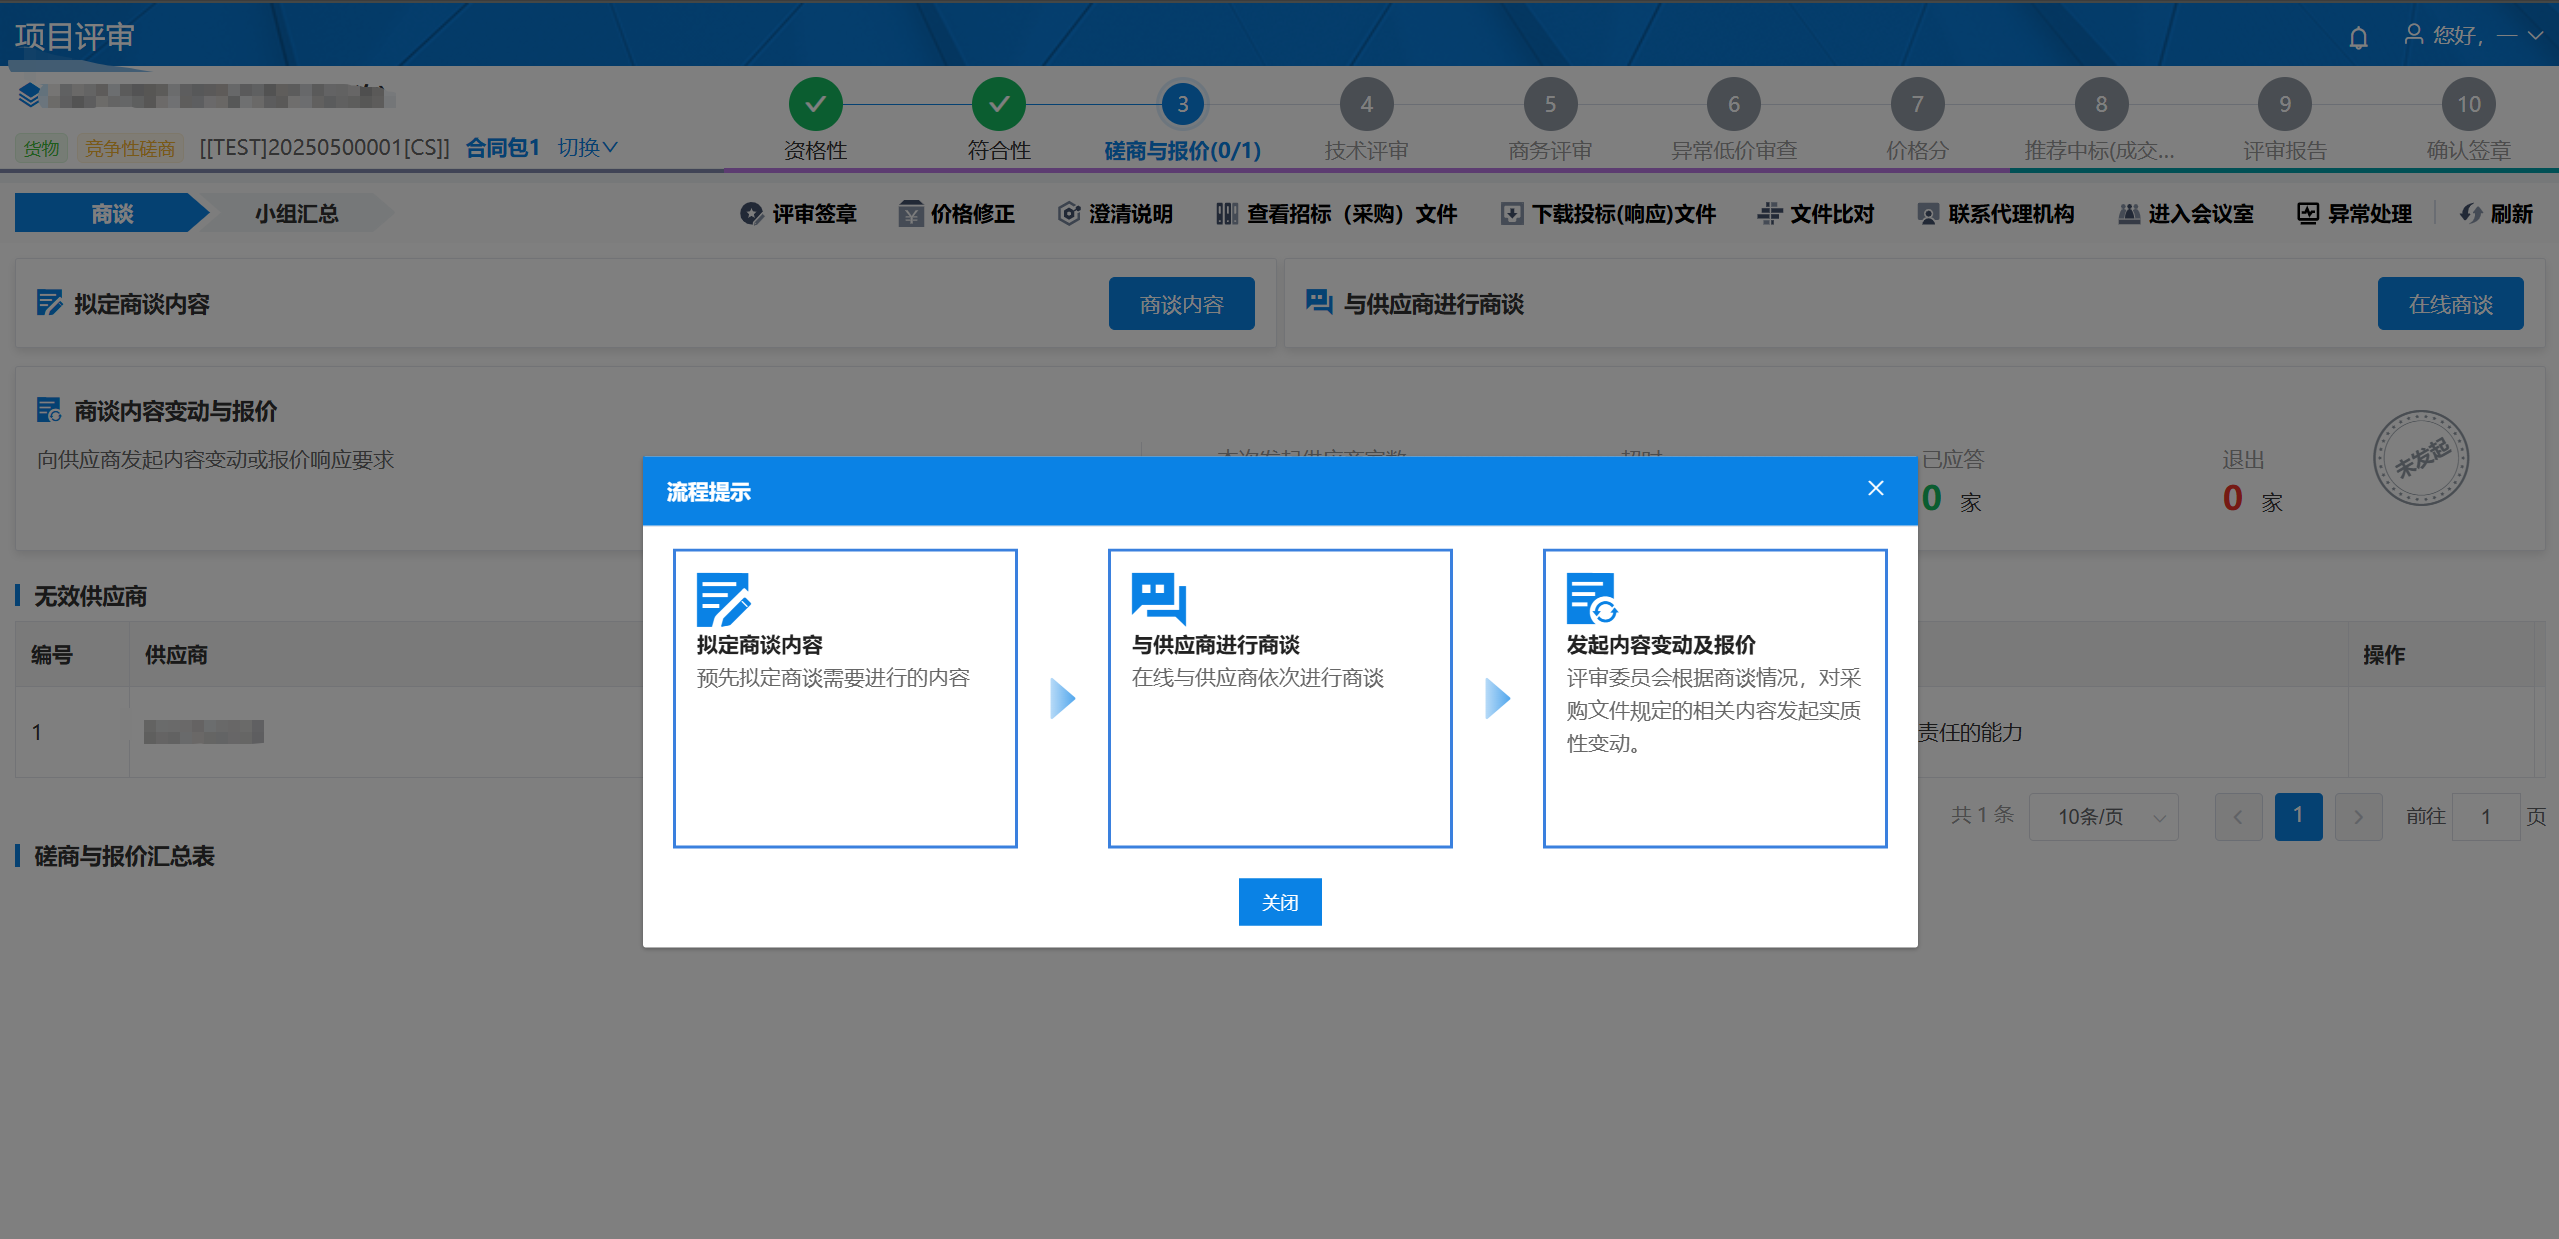
Task: Click 进入会议室 toolbar item
Action: tap(2186, 214)
